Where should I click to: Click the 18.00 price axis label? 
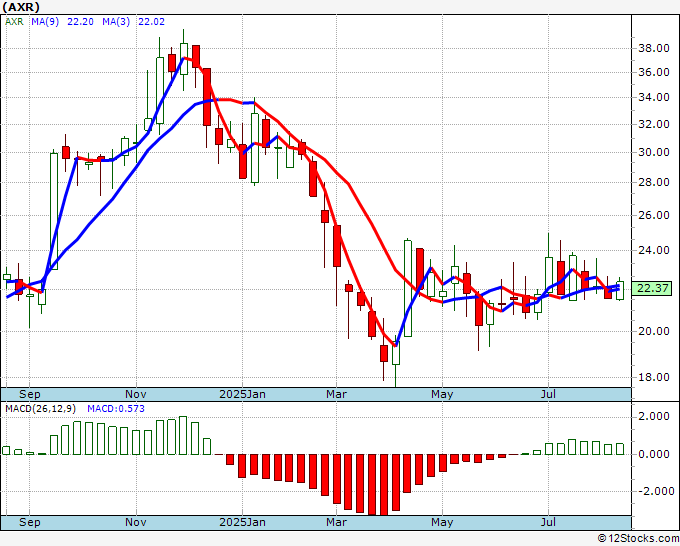pos(654,377)
